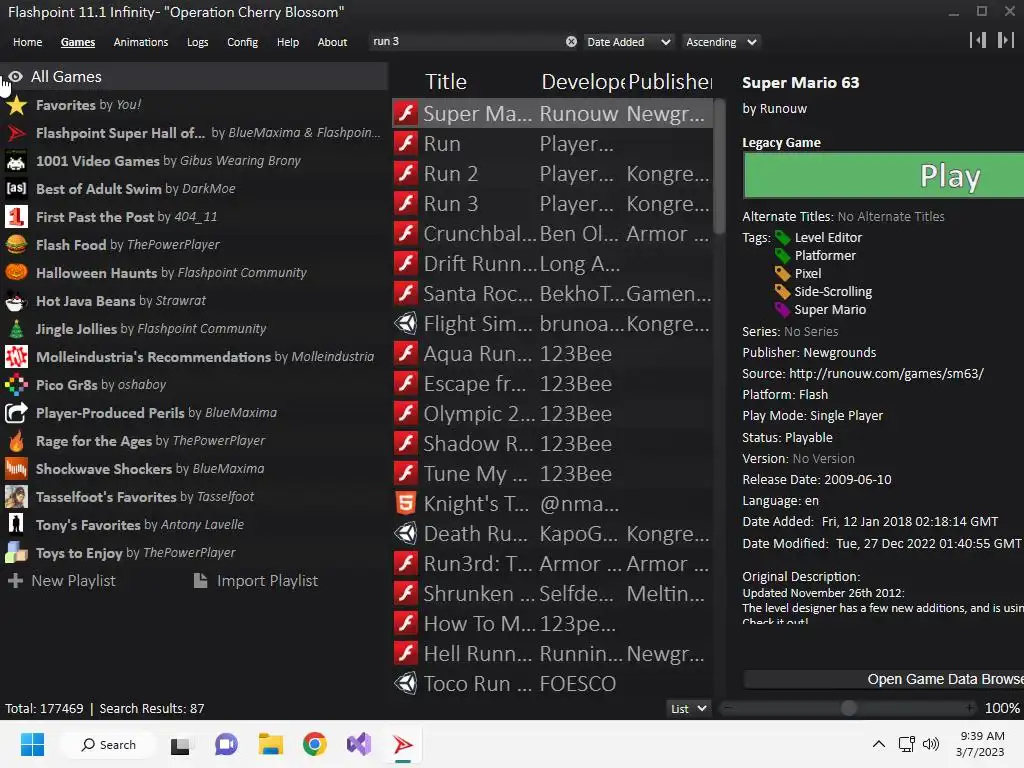Toggle the All Games eye icon
The width and height of the screenshot is (1024, 768).
tap(16, 77)
